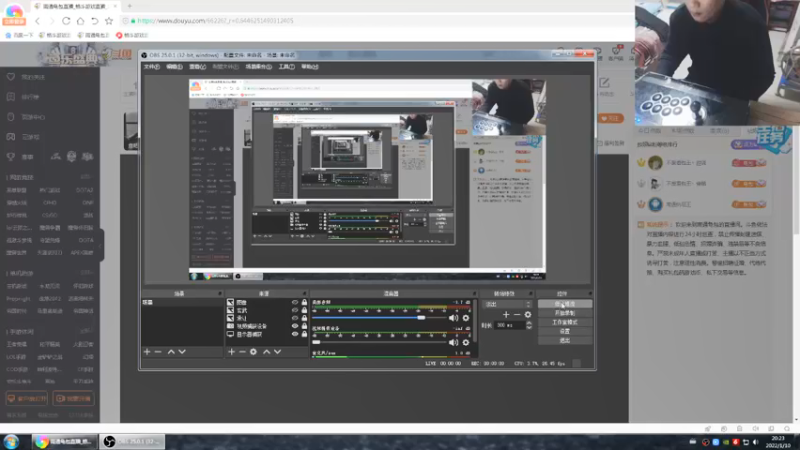Switch to OBS in the taskbar
The width and height of the screenshot is (800, 450).
pos(133,441)
